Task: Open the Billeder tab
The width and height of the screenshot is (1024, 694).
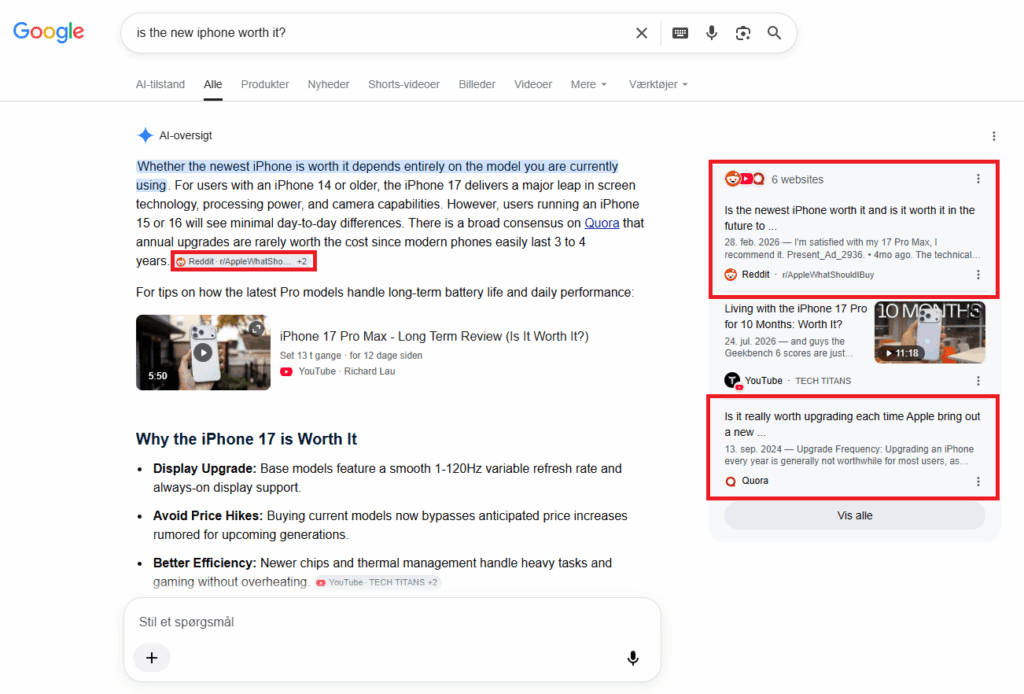Action: (x=477, y=84)
